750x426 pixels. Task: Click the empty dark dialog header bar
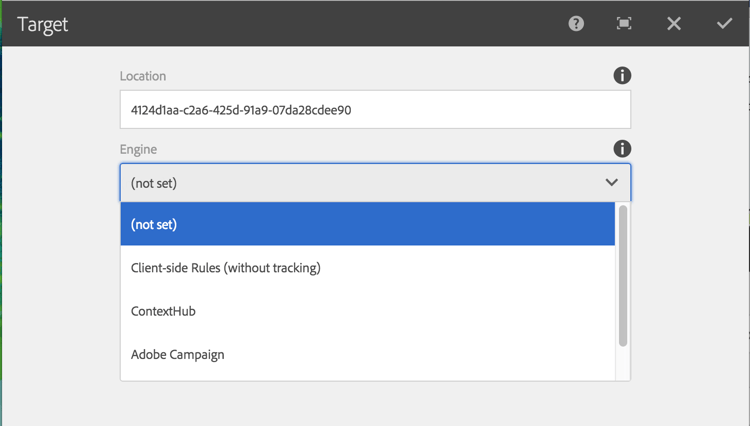point(300,24)
